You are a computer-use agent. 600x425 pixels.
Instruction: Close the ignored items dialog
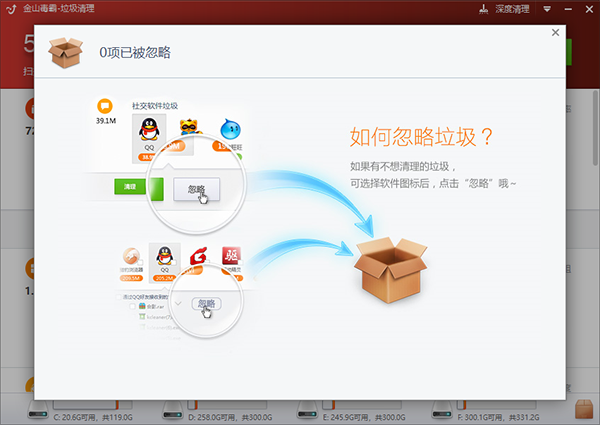(555, 33)
